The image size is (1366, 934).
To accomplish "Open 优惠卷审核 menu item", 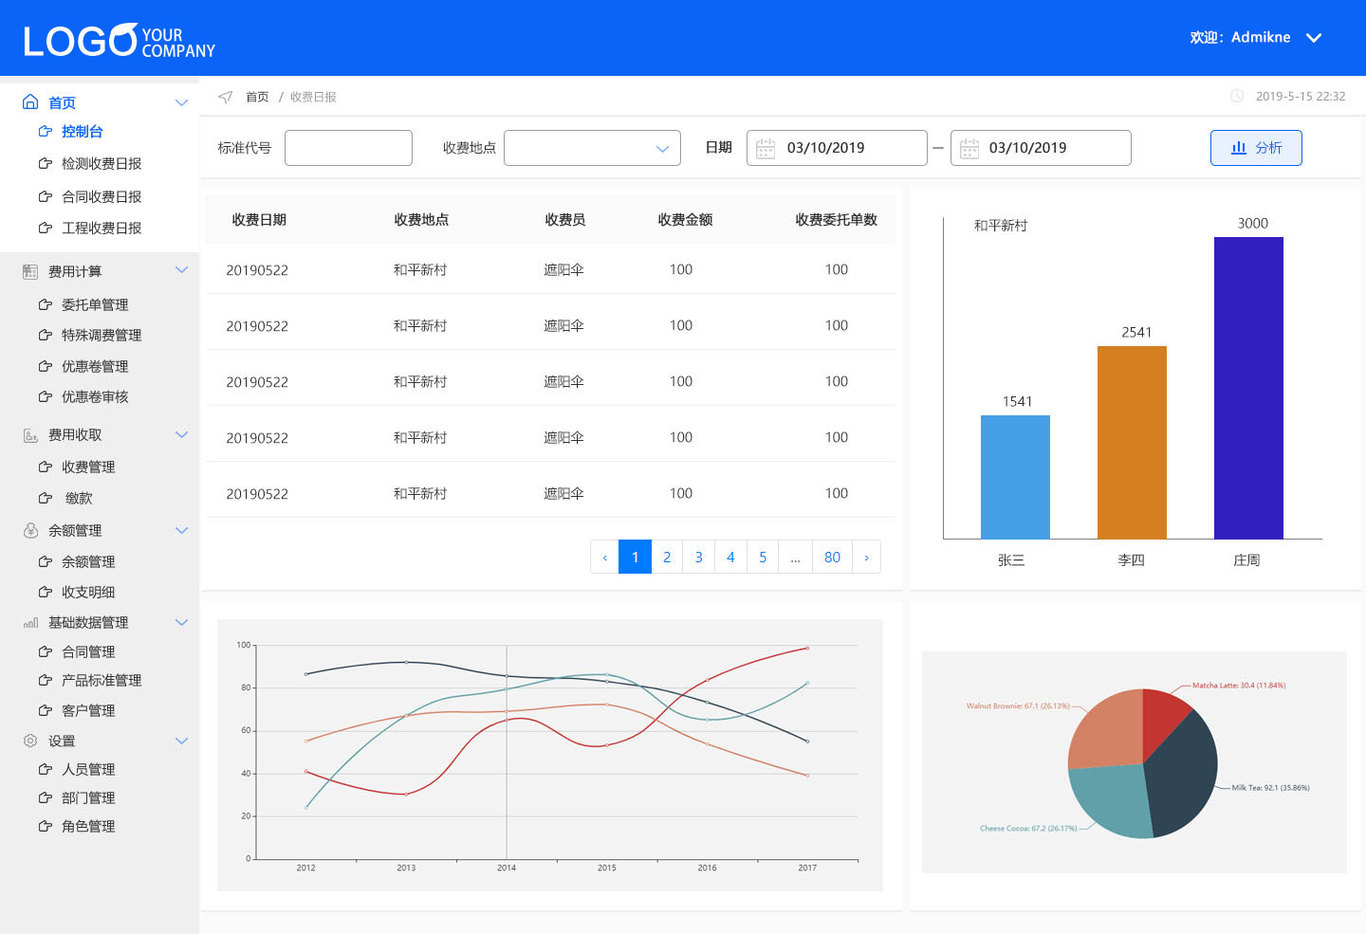I will pos(95,397).
